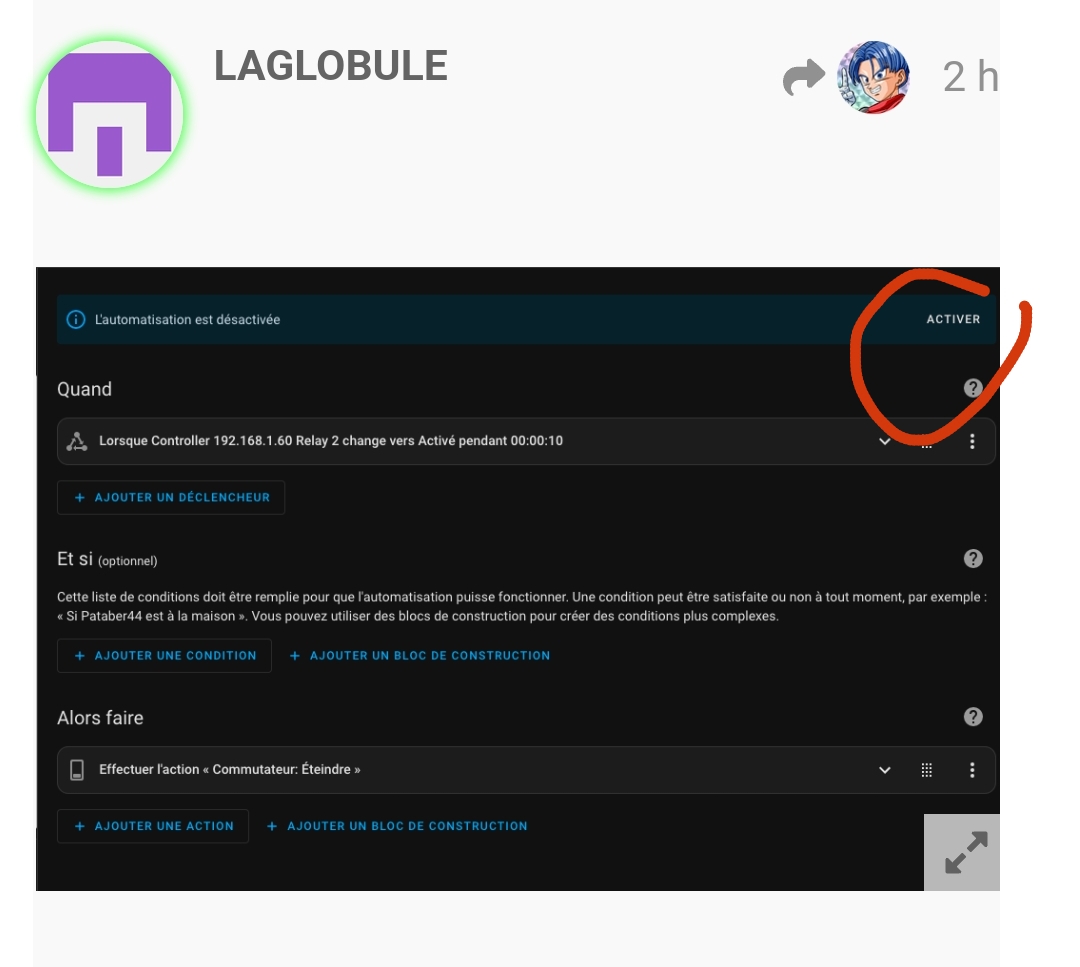Screen dimensions: 1080x967
Task: Click Ajouter un déclencheur button
Action: click(x=171, y=497)
